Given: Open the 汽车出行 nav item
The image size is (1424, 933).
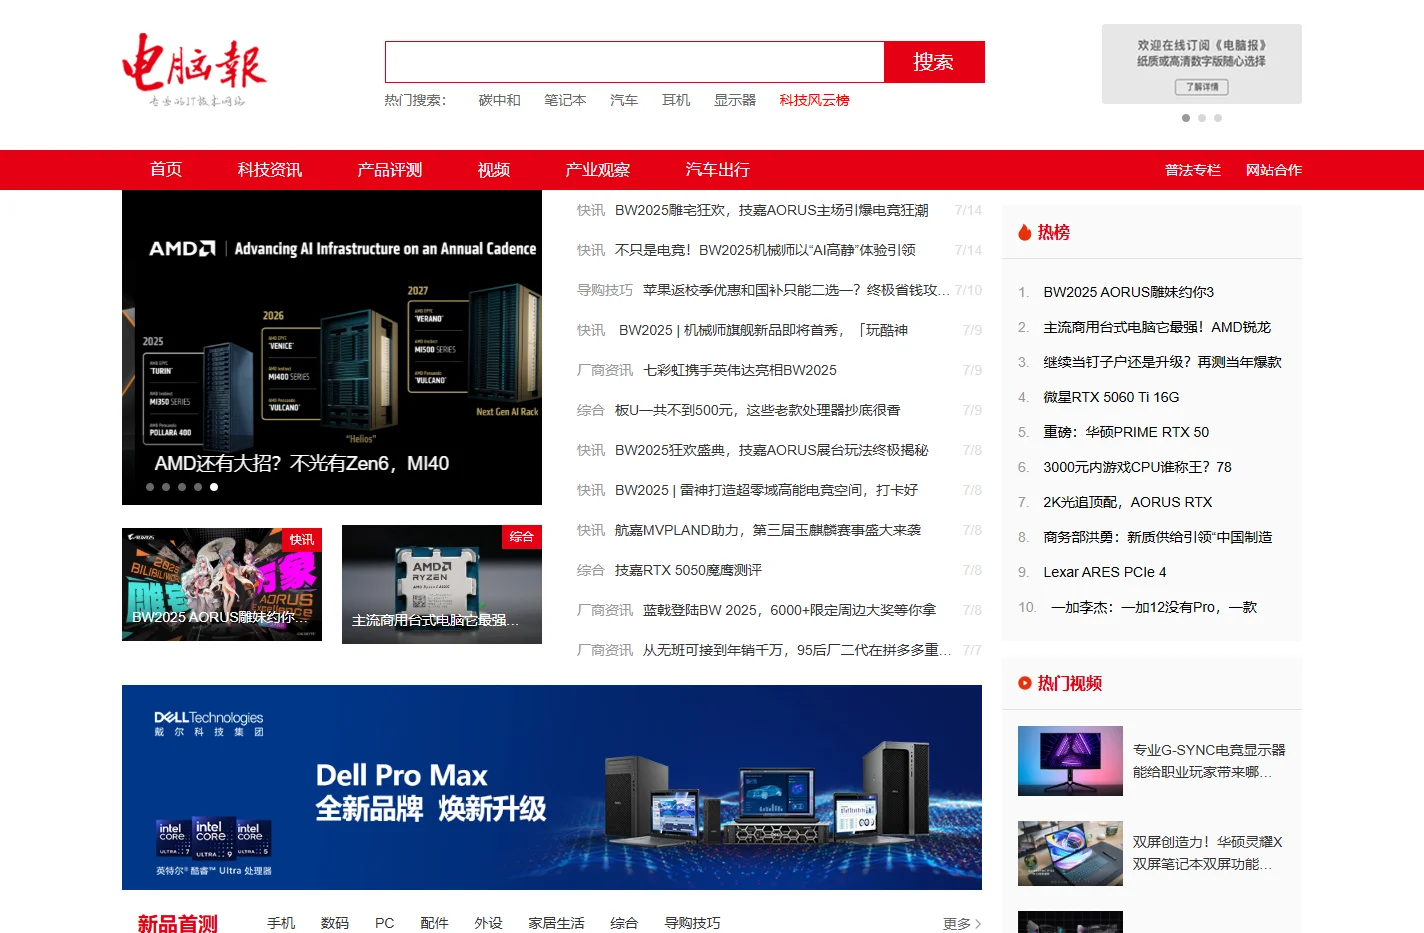Looking at the screenshot, I should tap(718, 170).
